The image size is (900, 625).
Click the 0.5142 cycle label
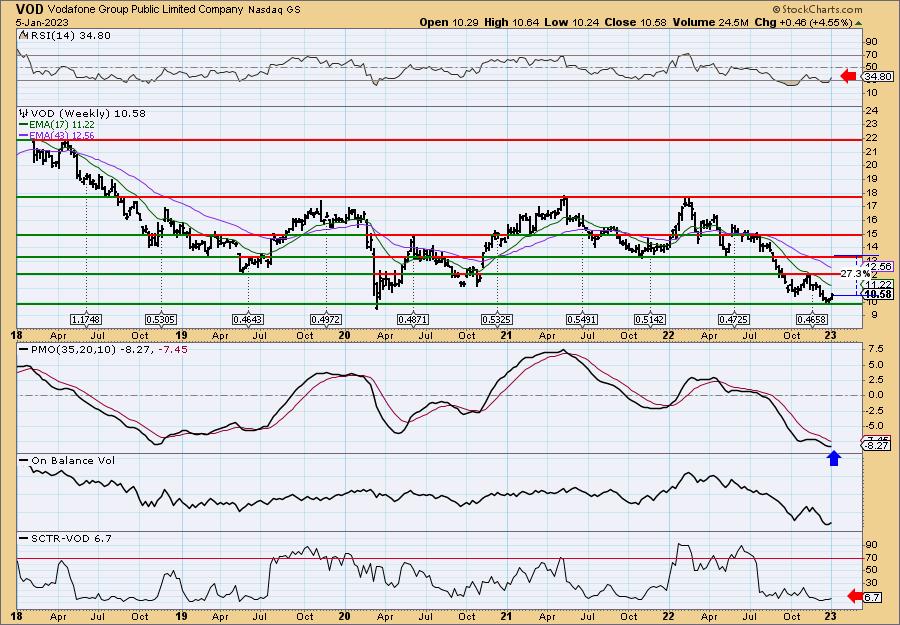tap(650, 319)
